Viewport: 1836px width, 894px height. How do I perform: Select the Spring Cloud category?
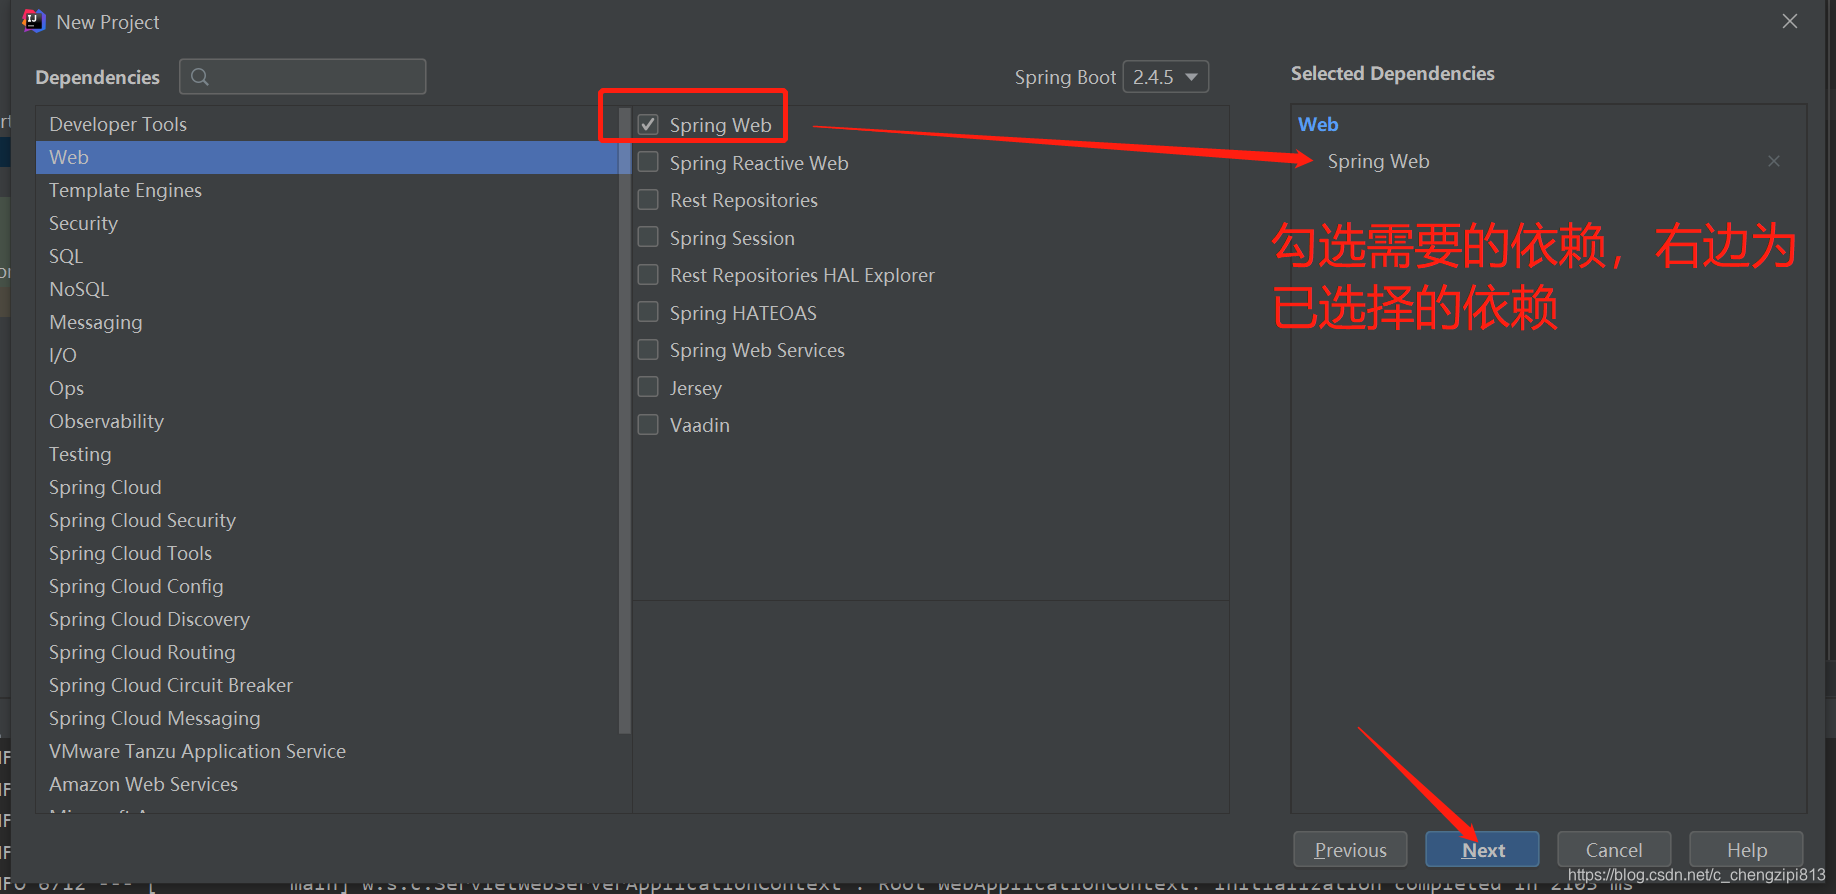327,487
